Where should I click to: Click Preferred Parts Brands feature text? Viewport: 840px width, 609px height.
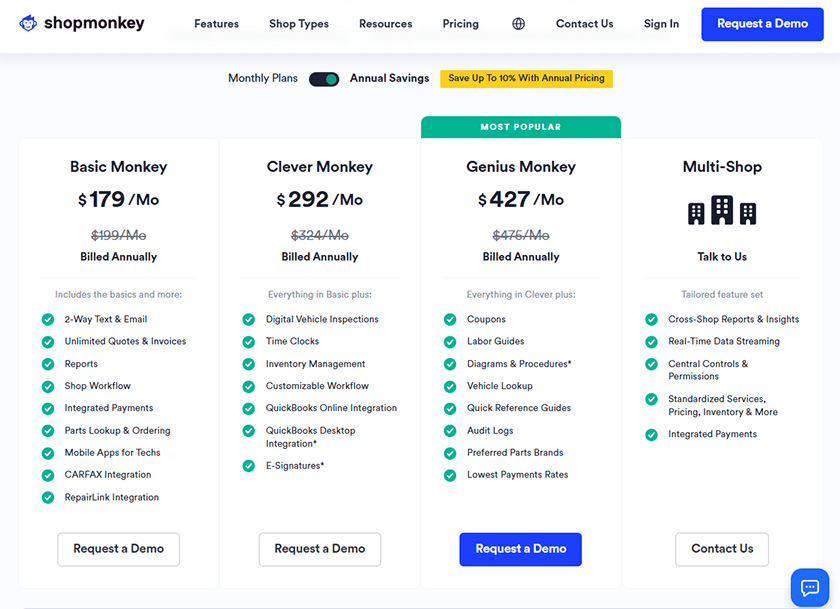tap(515, 453)
